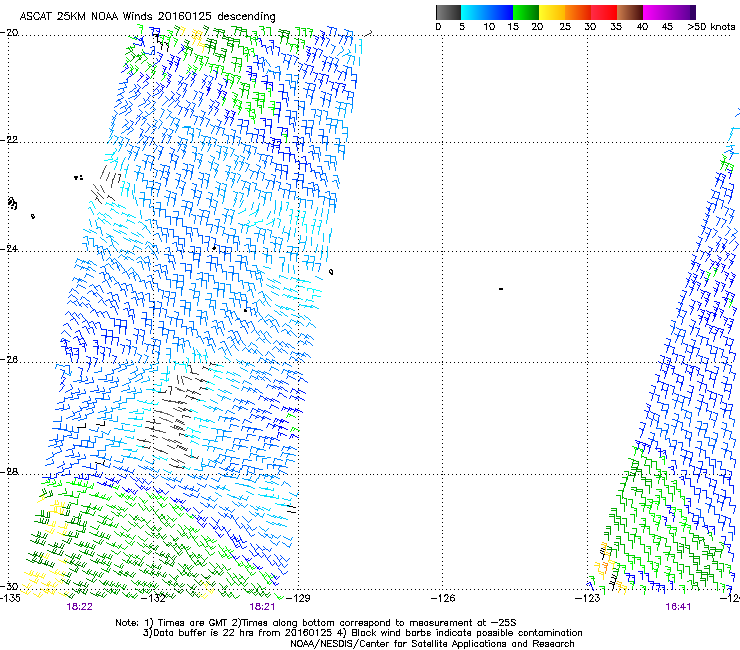
Task: Click the '35' legend scale label
Action: [x=616, y=27]
